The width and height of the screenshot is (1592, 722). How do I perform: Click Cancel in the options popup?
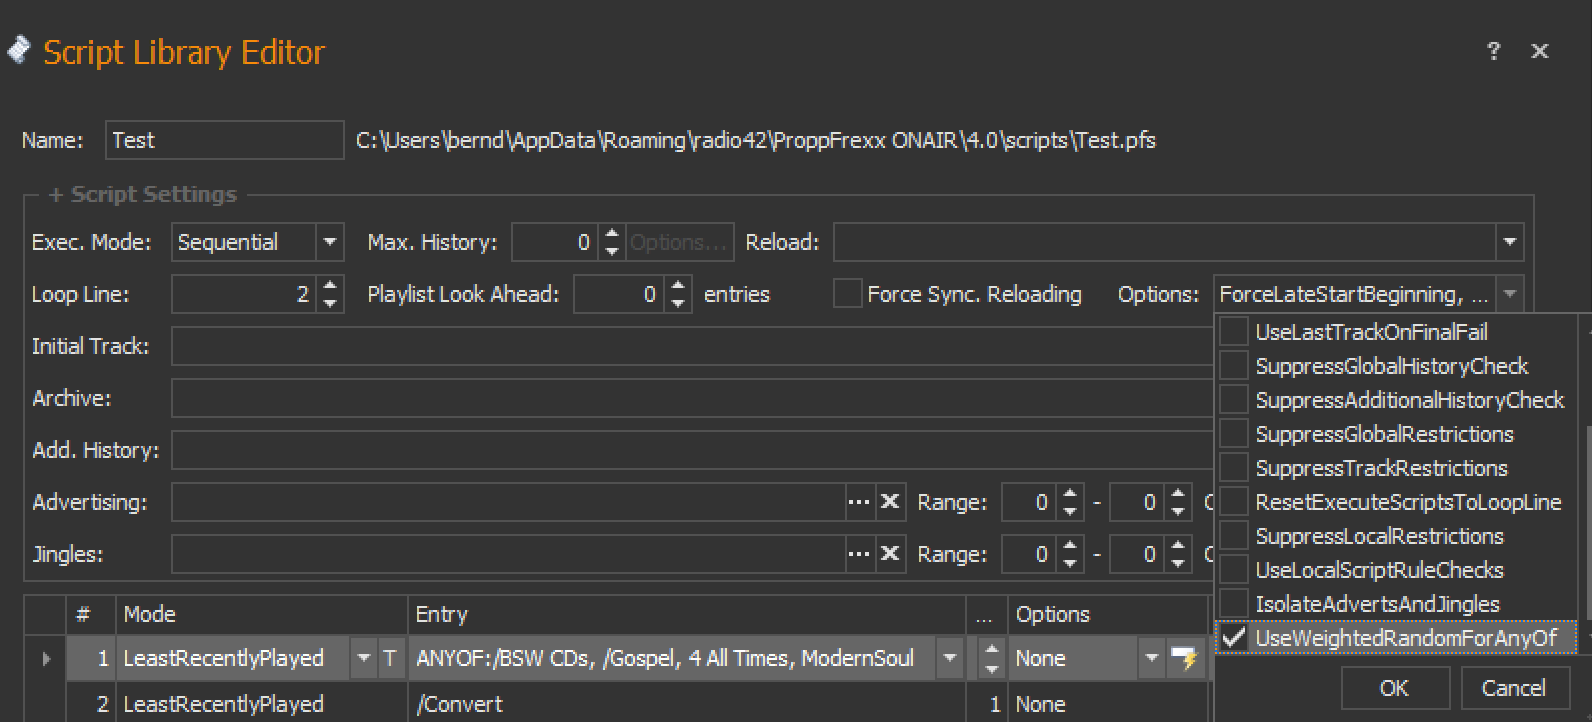tap(1514, 688)
